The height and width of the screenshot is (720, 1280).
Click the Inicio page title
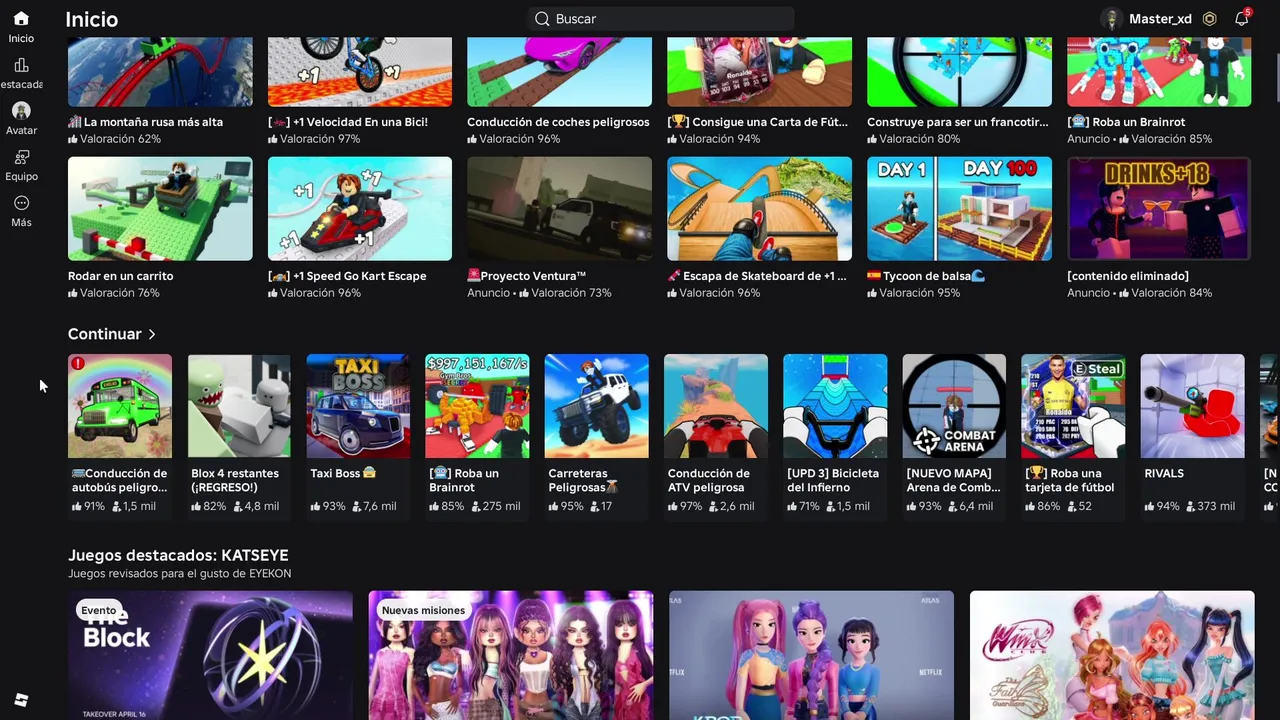coord(91,19)
